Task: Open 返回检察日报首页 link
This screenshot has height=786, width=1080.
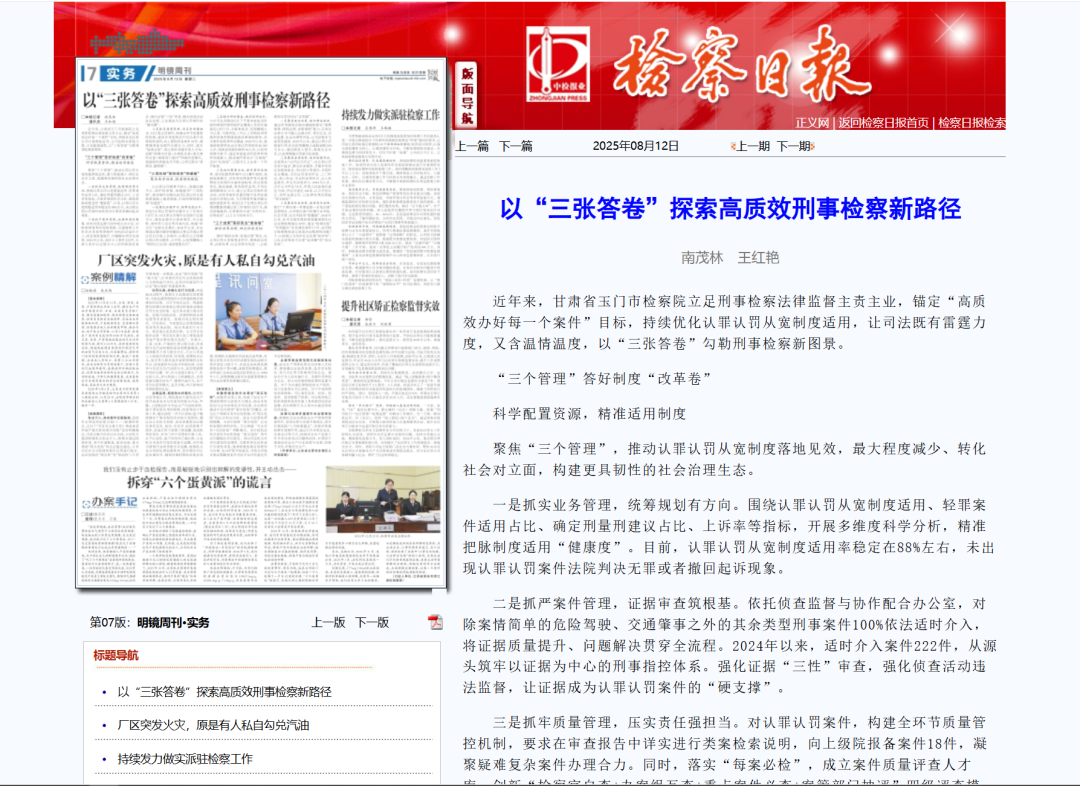Action: pos(883,123)
